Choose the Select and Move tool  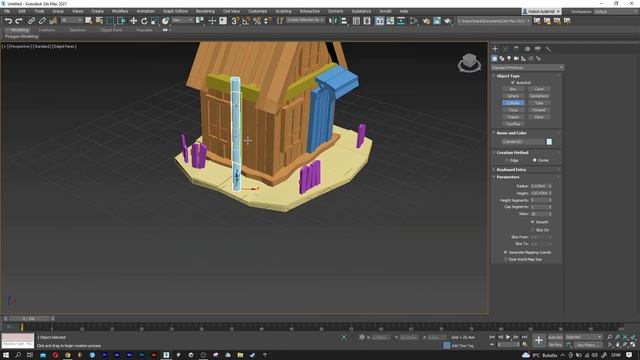click(133, 21)
